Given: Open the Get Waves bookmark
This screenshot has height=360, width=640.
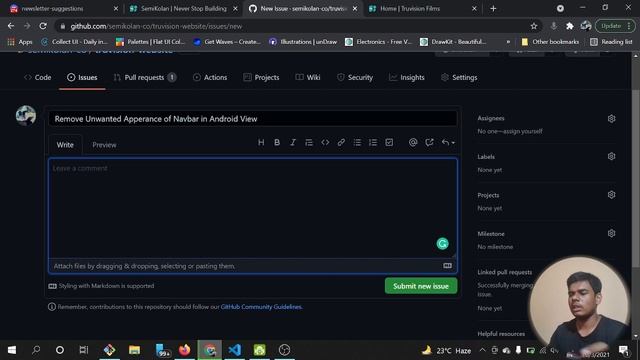Looking at the screenshot, I should coord(227,42).
